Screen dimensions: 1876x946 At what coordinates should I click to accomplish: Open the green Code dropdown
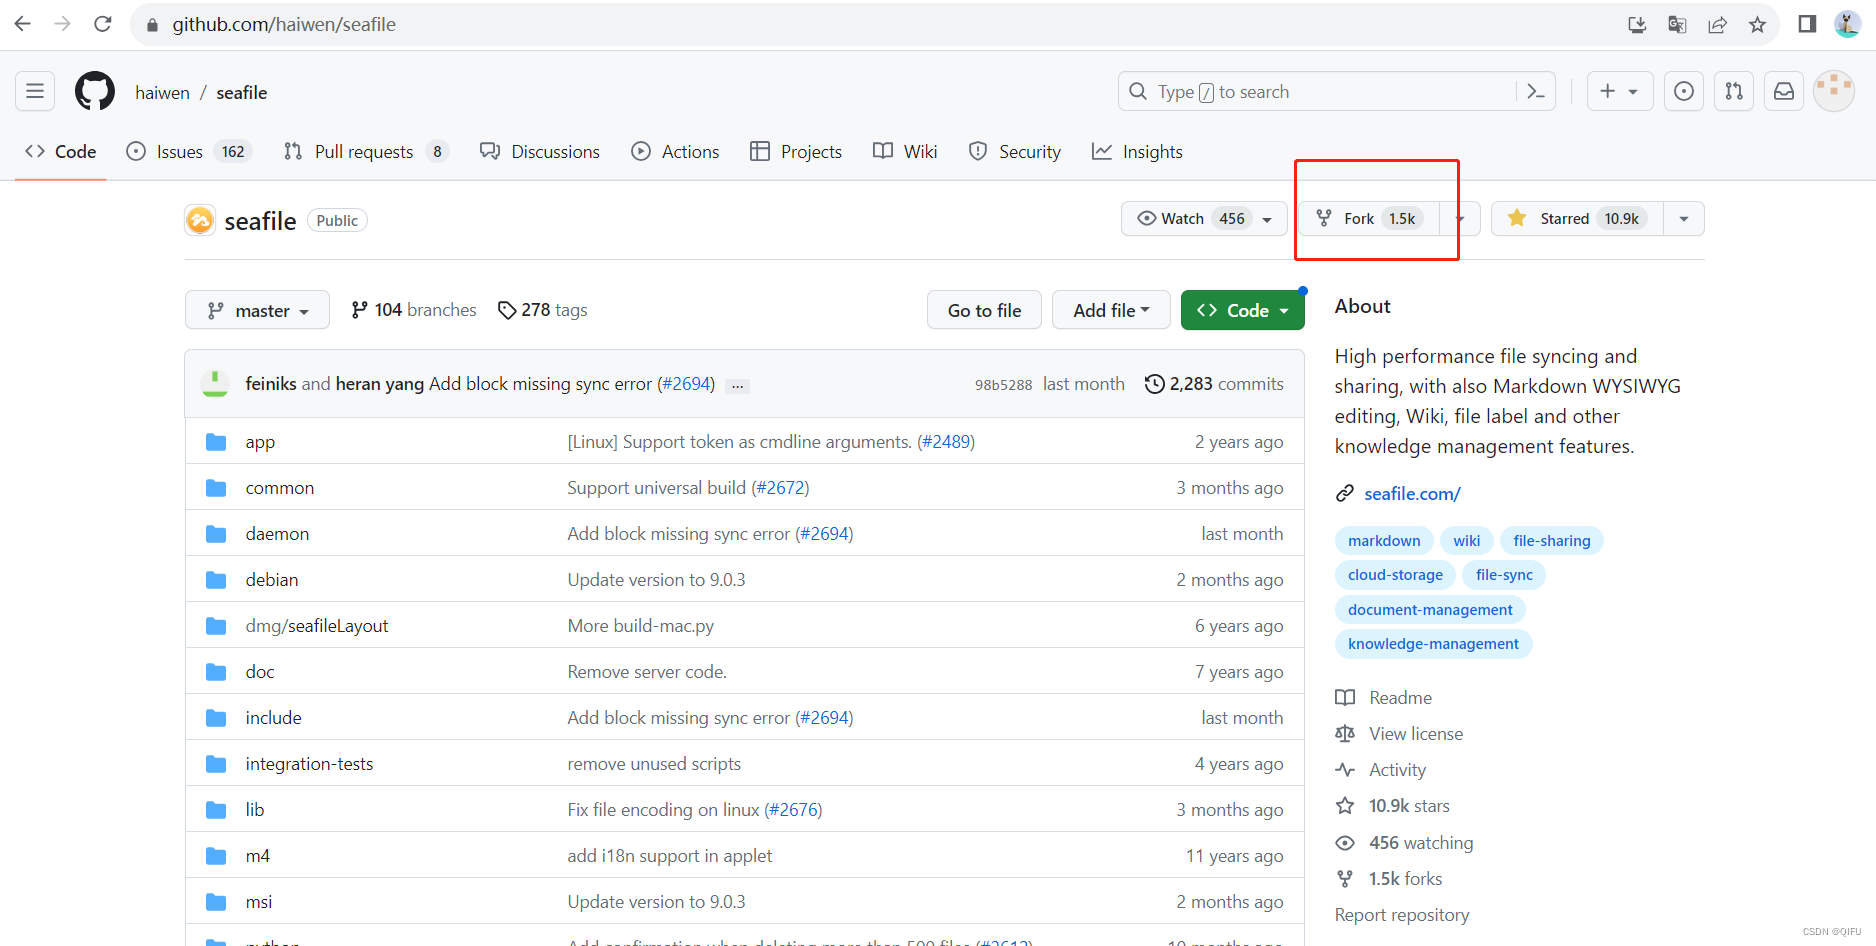click(x=1242, y=310)
